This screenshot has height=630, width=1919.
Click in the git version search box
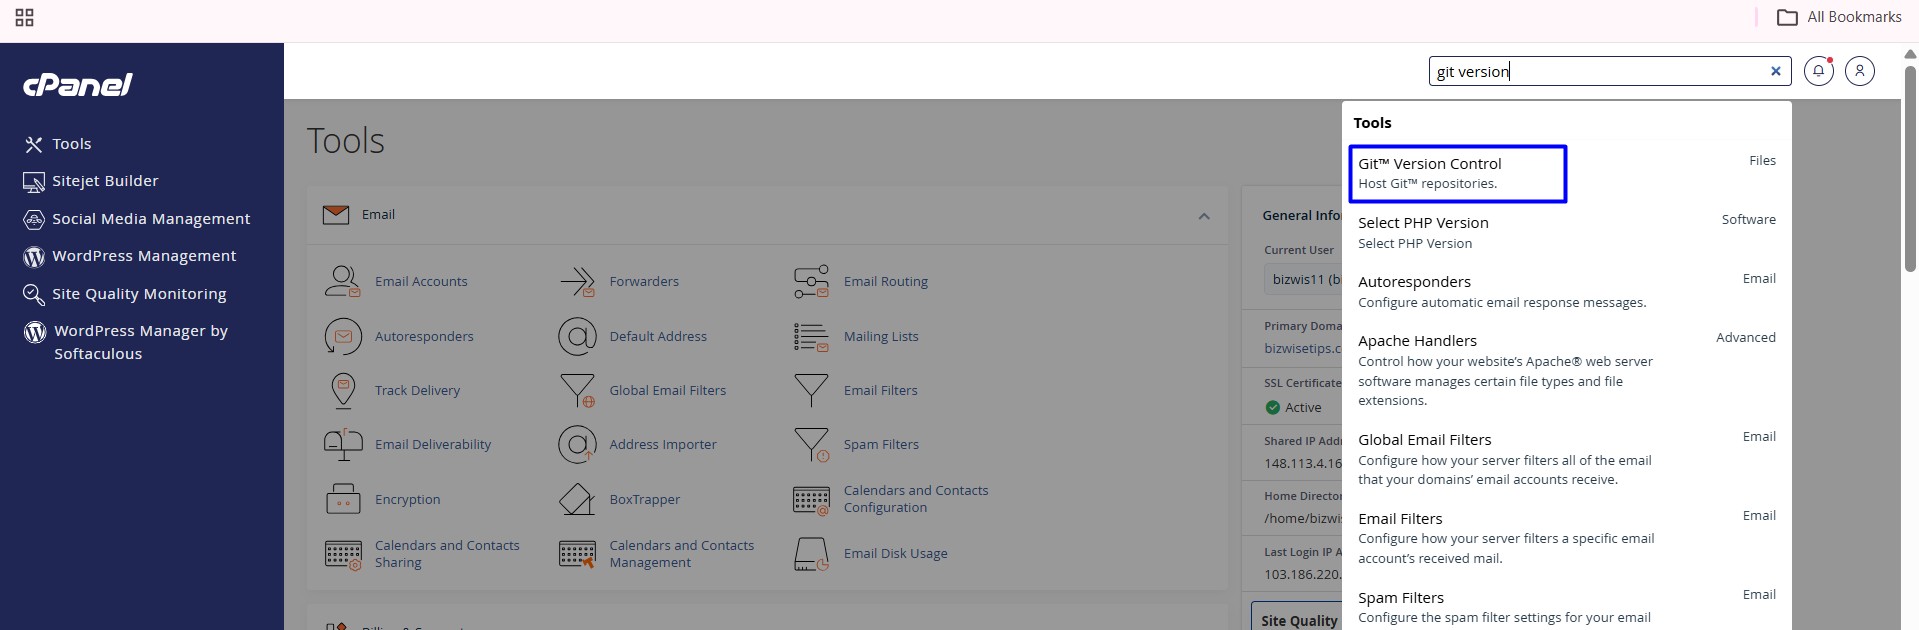point(1600,71)
